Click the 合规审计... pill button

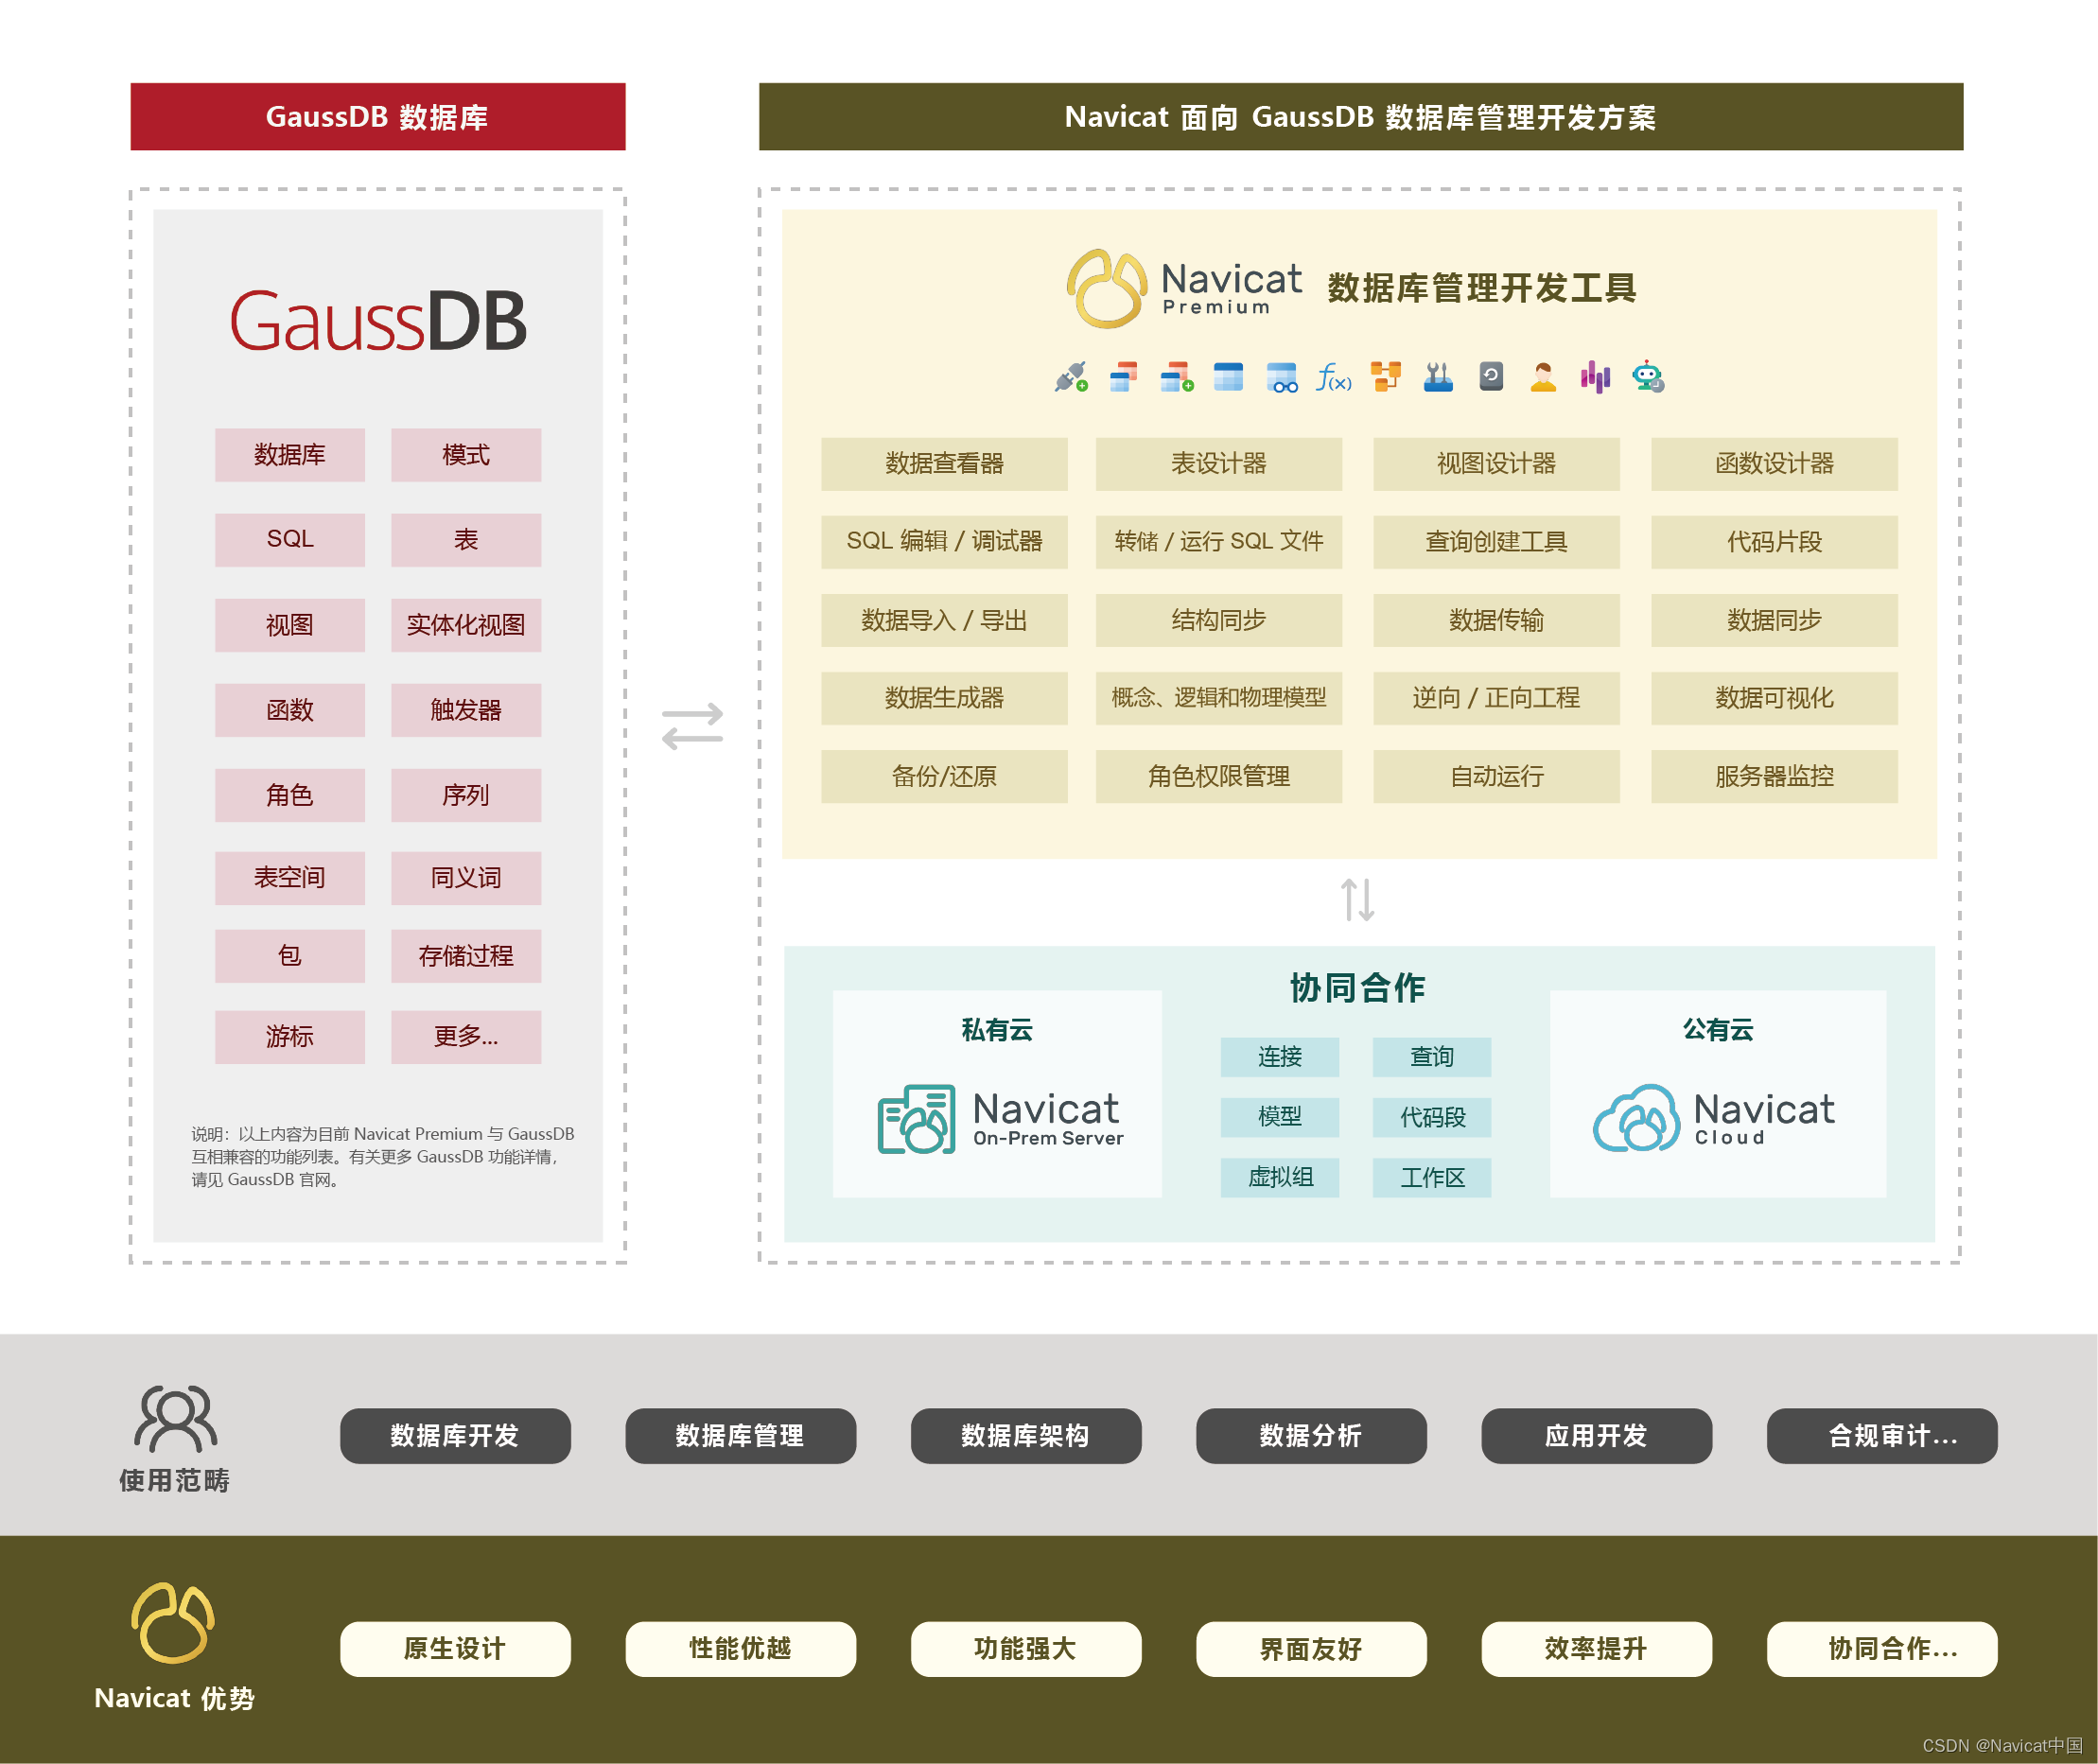[x=1881, y=1436]
